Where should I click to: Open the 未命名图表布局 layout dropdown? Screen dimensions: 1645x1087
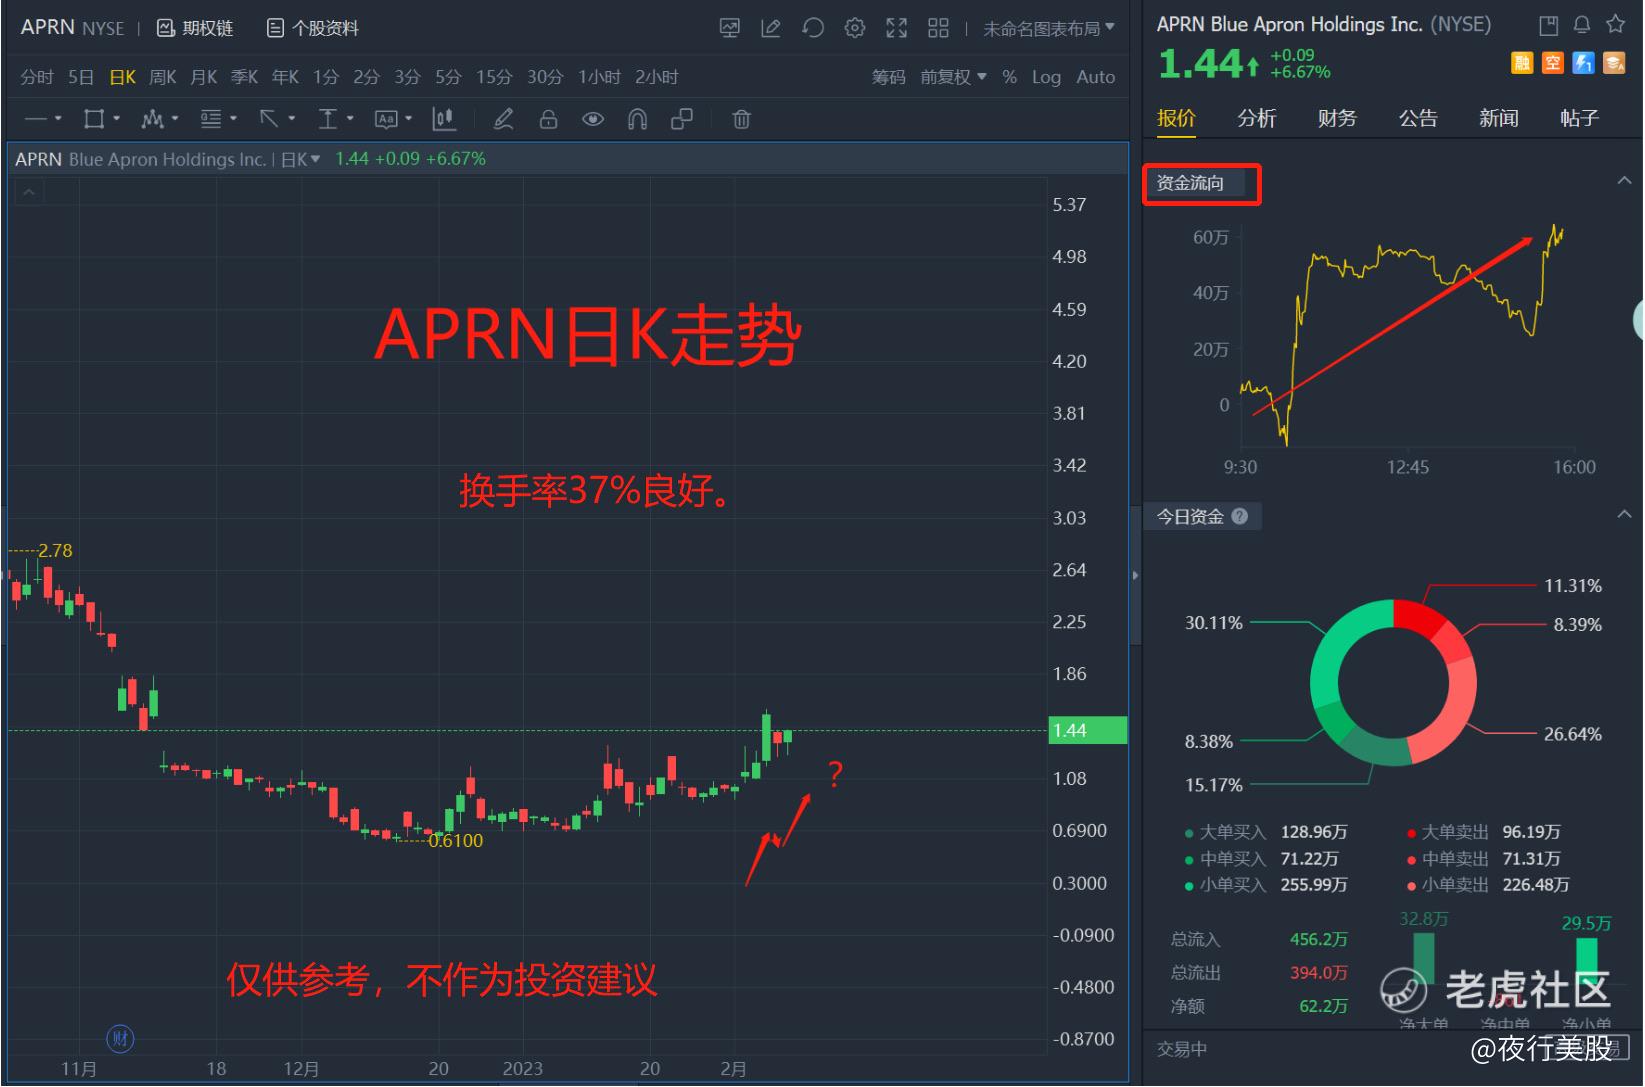click(1048, 28)
